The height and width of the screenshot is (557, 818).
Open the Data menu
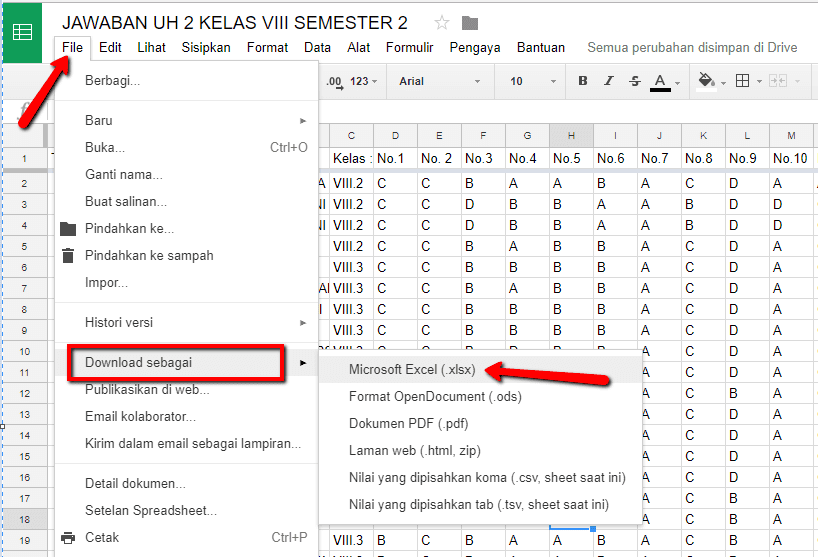click(317, 47)
